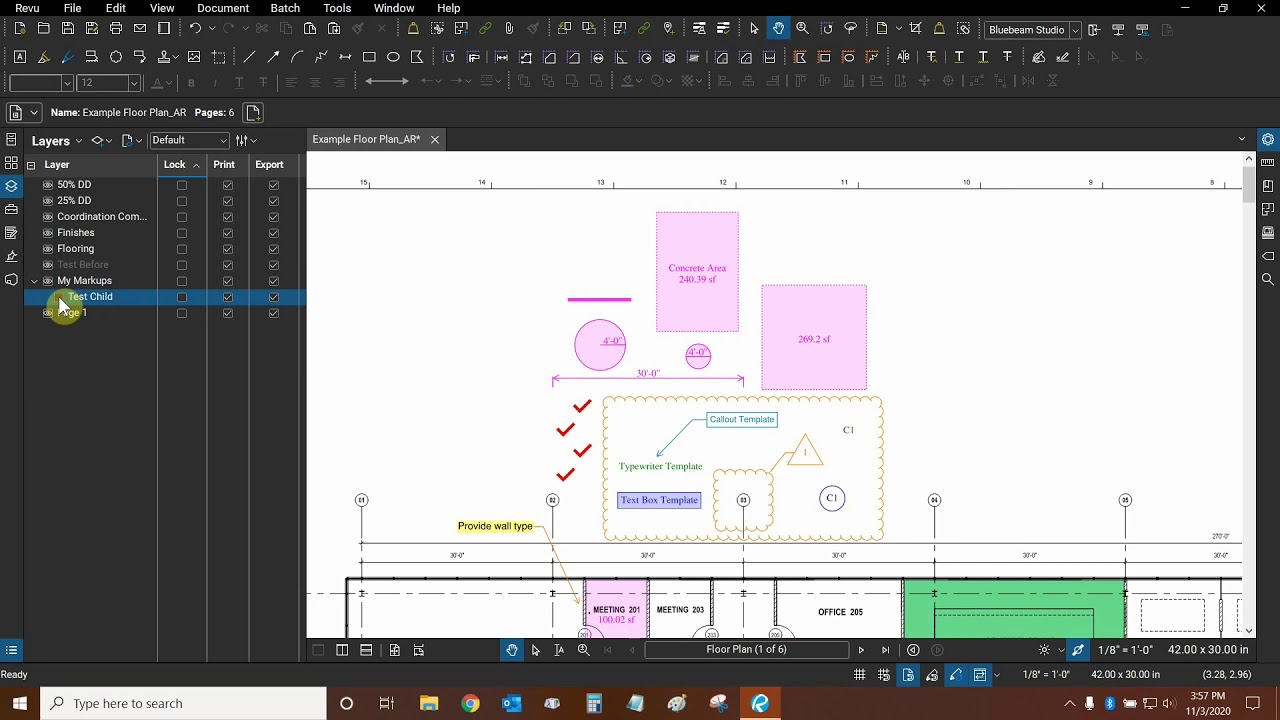Open Chrome from the taskbar
The height and width of the screenshot is (720, 1280).
pos(470,704)
